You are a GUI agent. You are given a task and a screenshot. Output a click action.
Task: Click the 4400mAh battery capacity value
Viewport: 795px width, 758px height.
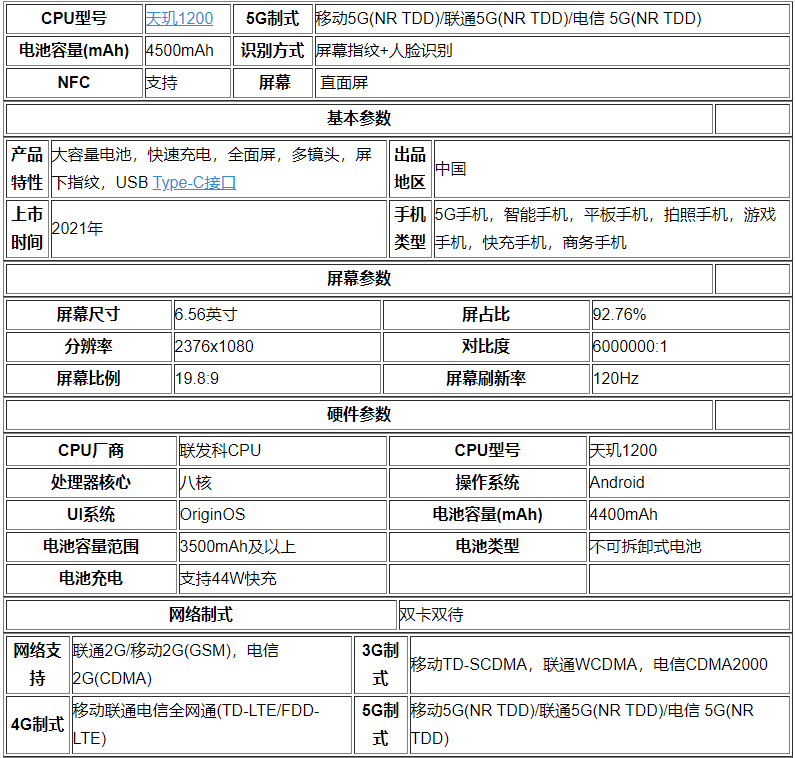pyautogui.click(x=623, y=515)
